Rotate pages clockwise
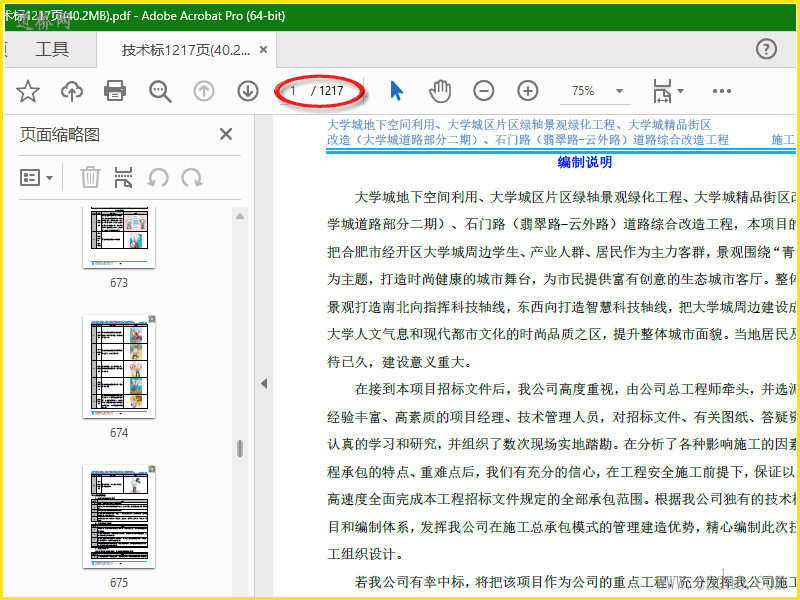 point(192,178)
